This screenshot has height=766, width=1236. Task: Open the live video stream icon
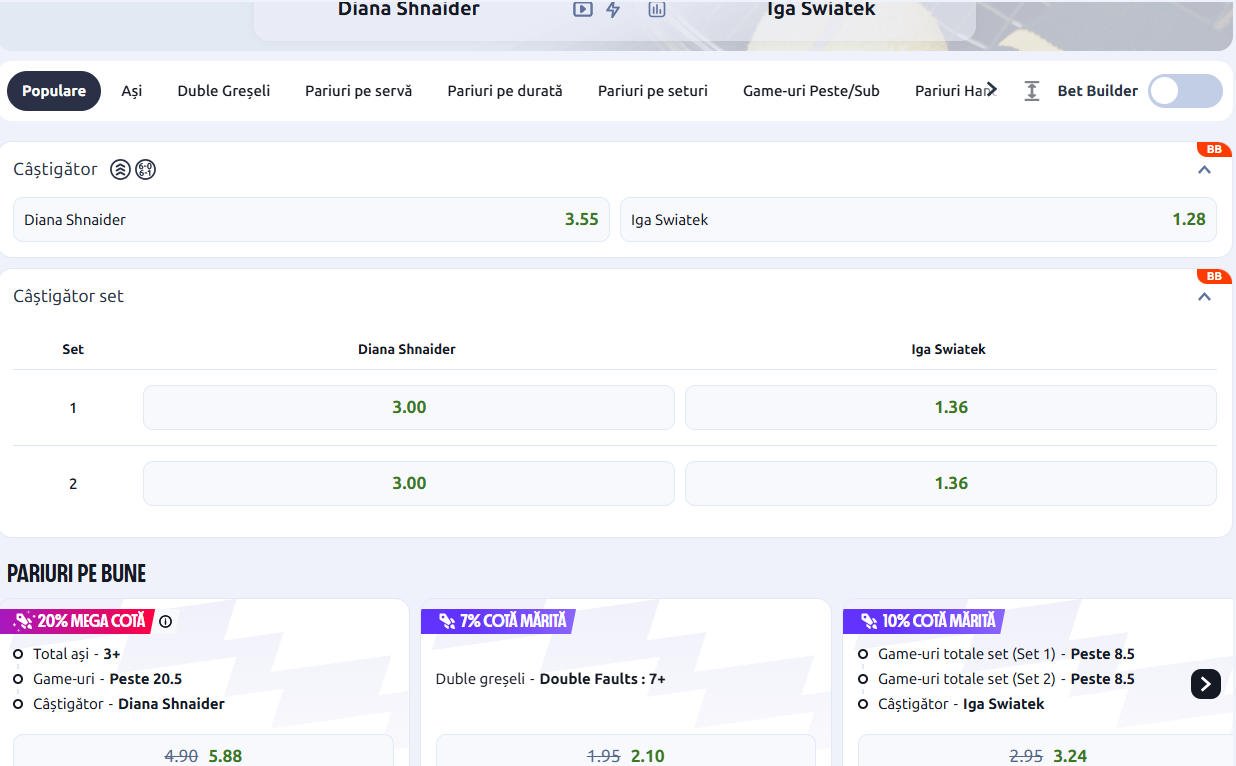tap(582, 9)
